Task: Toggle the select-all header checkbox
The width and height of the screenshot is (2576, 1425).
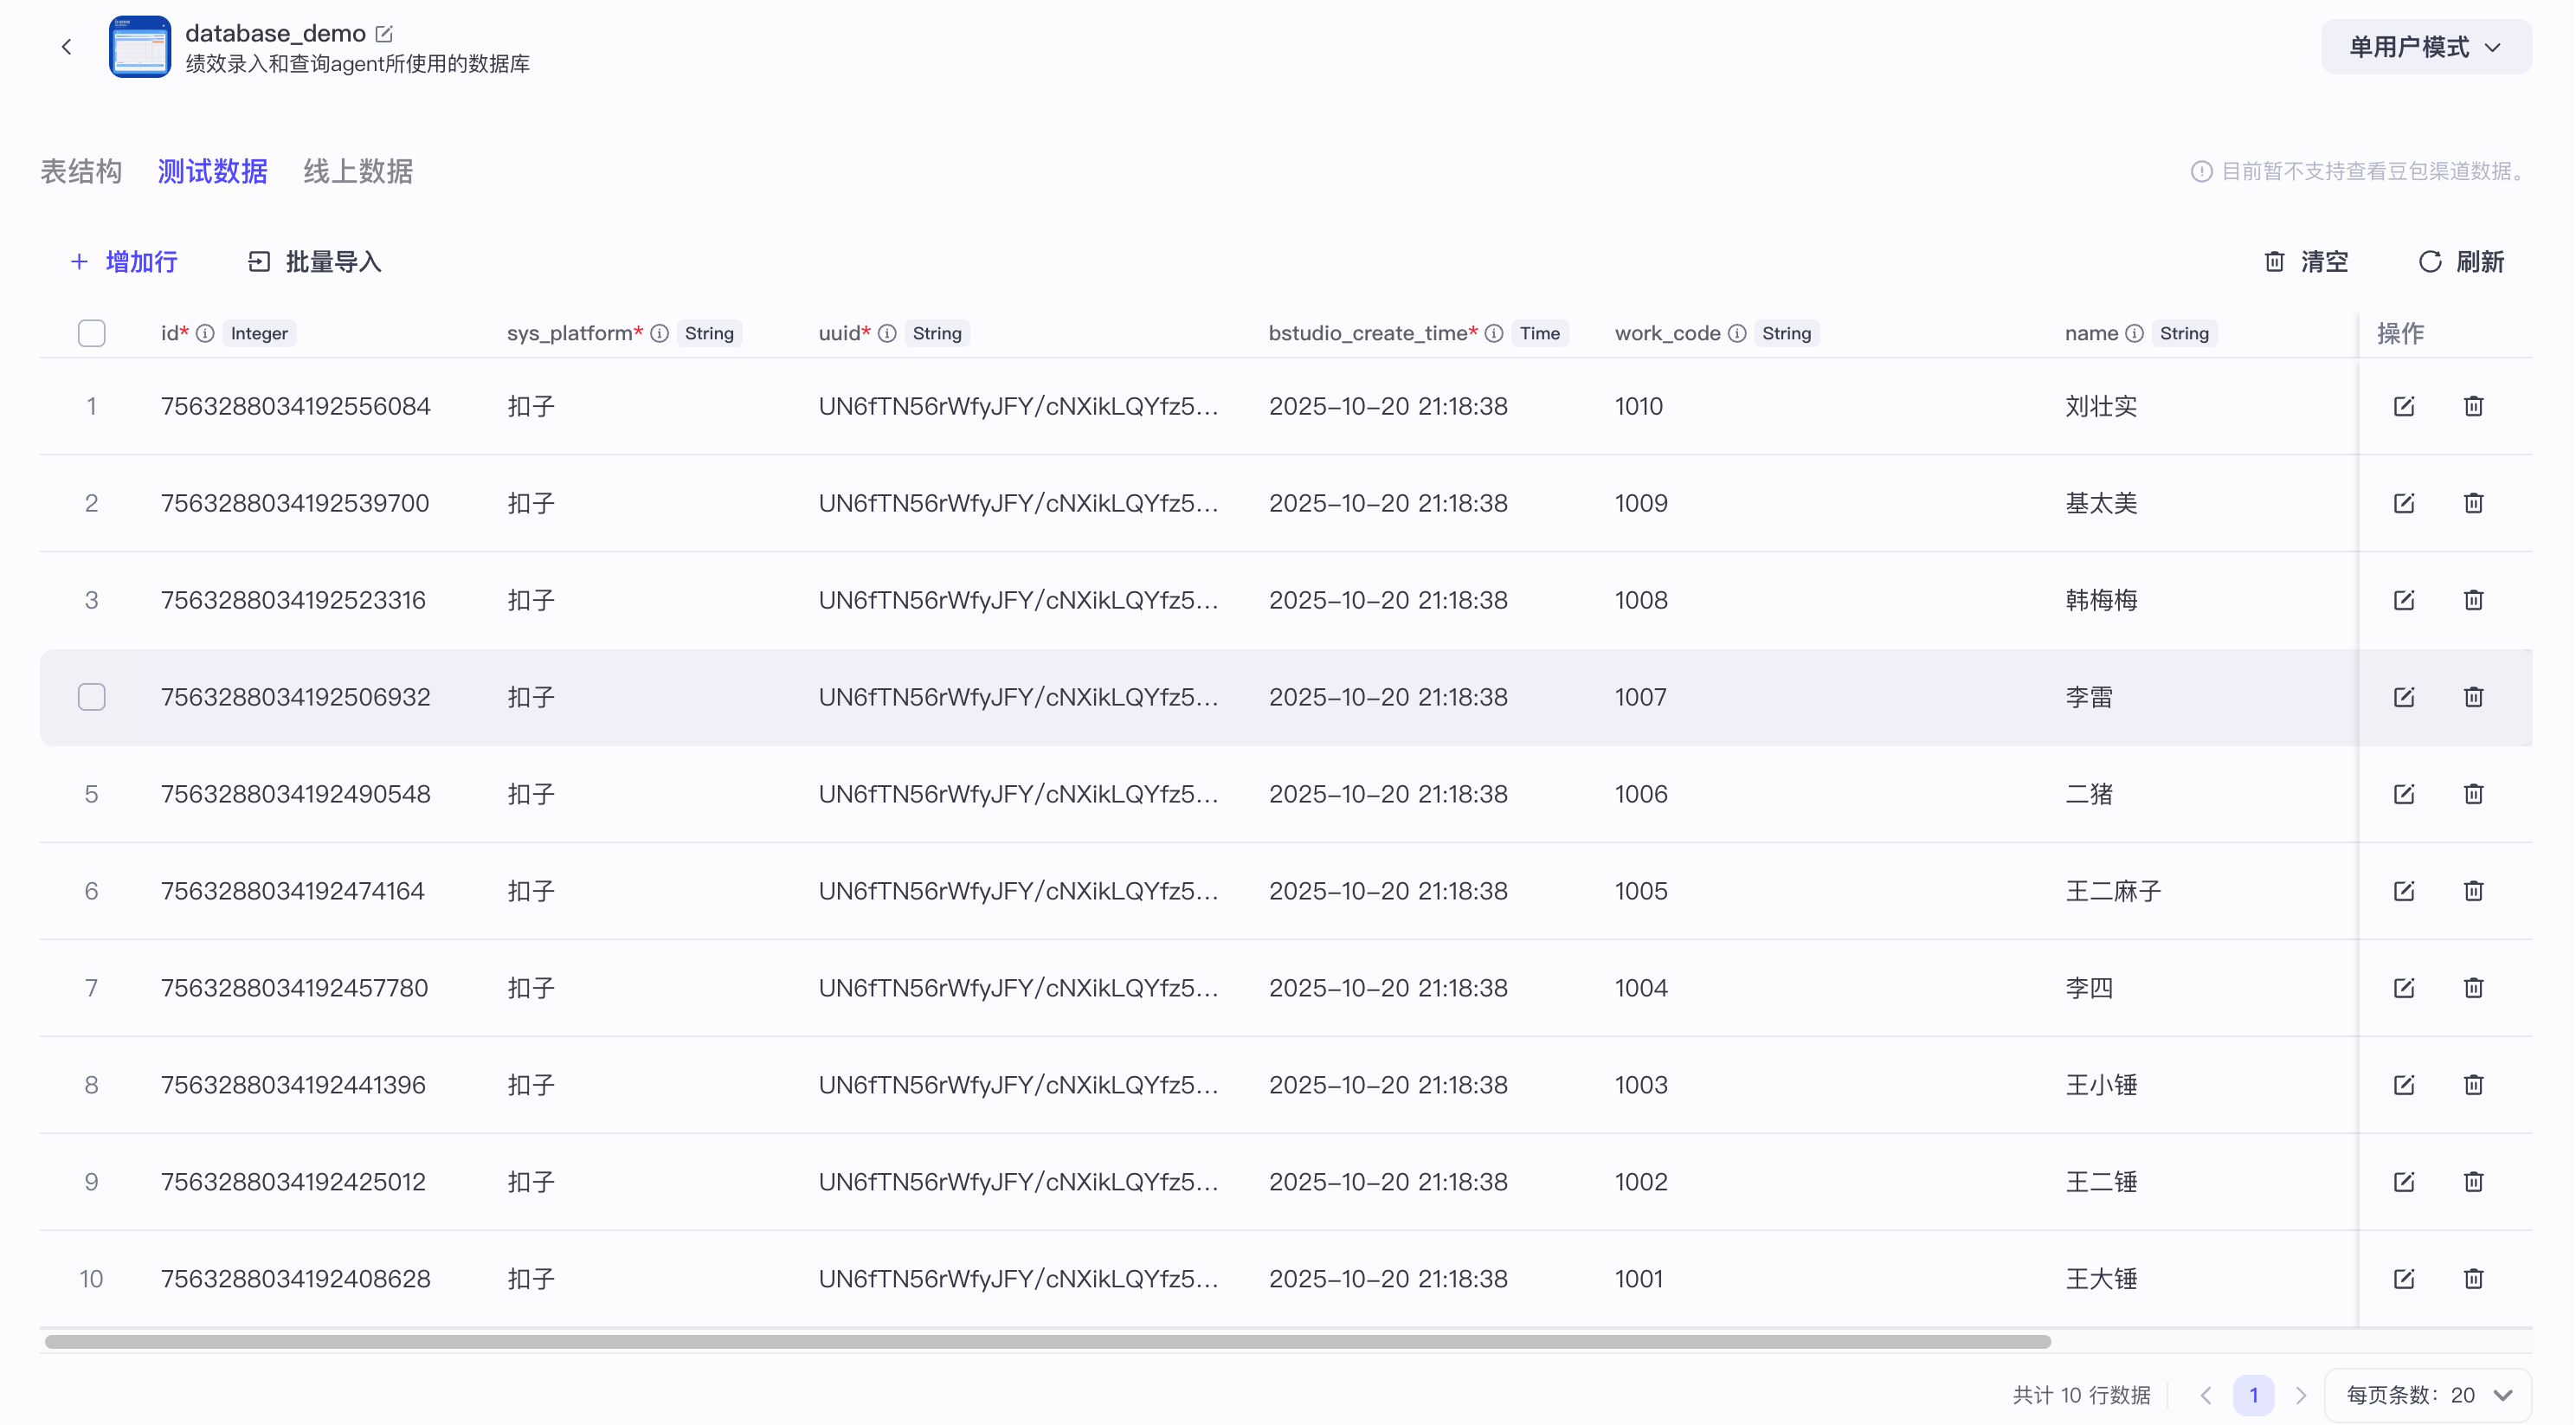Action: (x=91, y=333)
